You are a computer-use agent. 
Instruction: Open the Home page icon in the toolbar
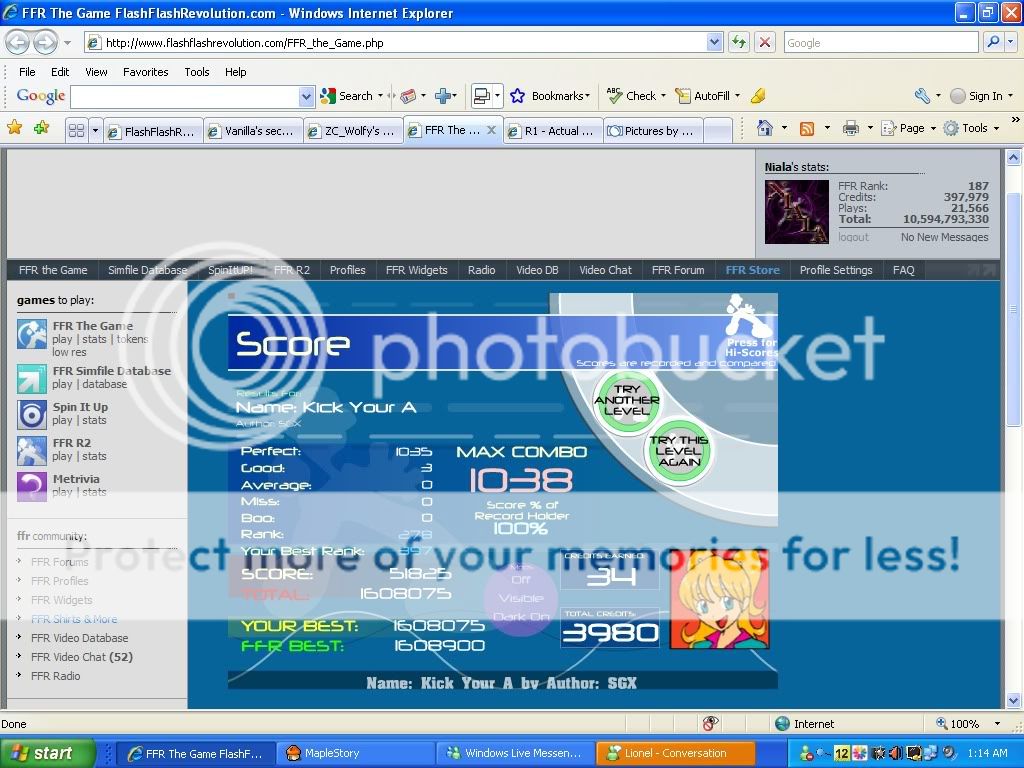click(765, 129)
